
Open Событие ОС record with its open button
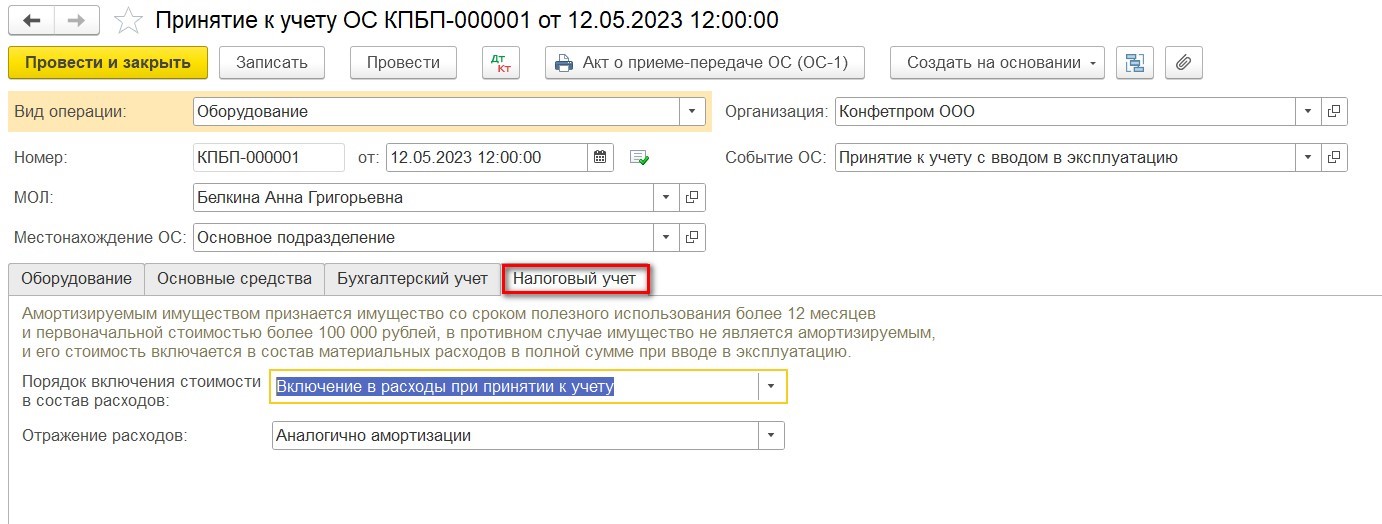[1334, 157]
